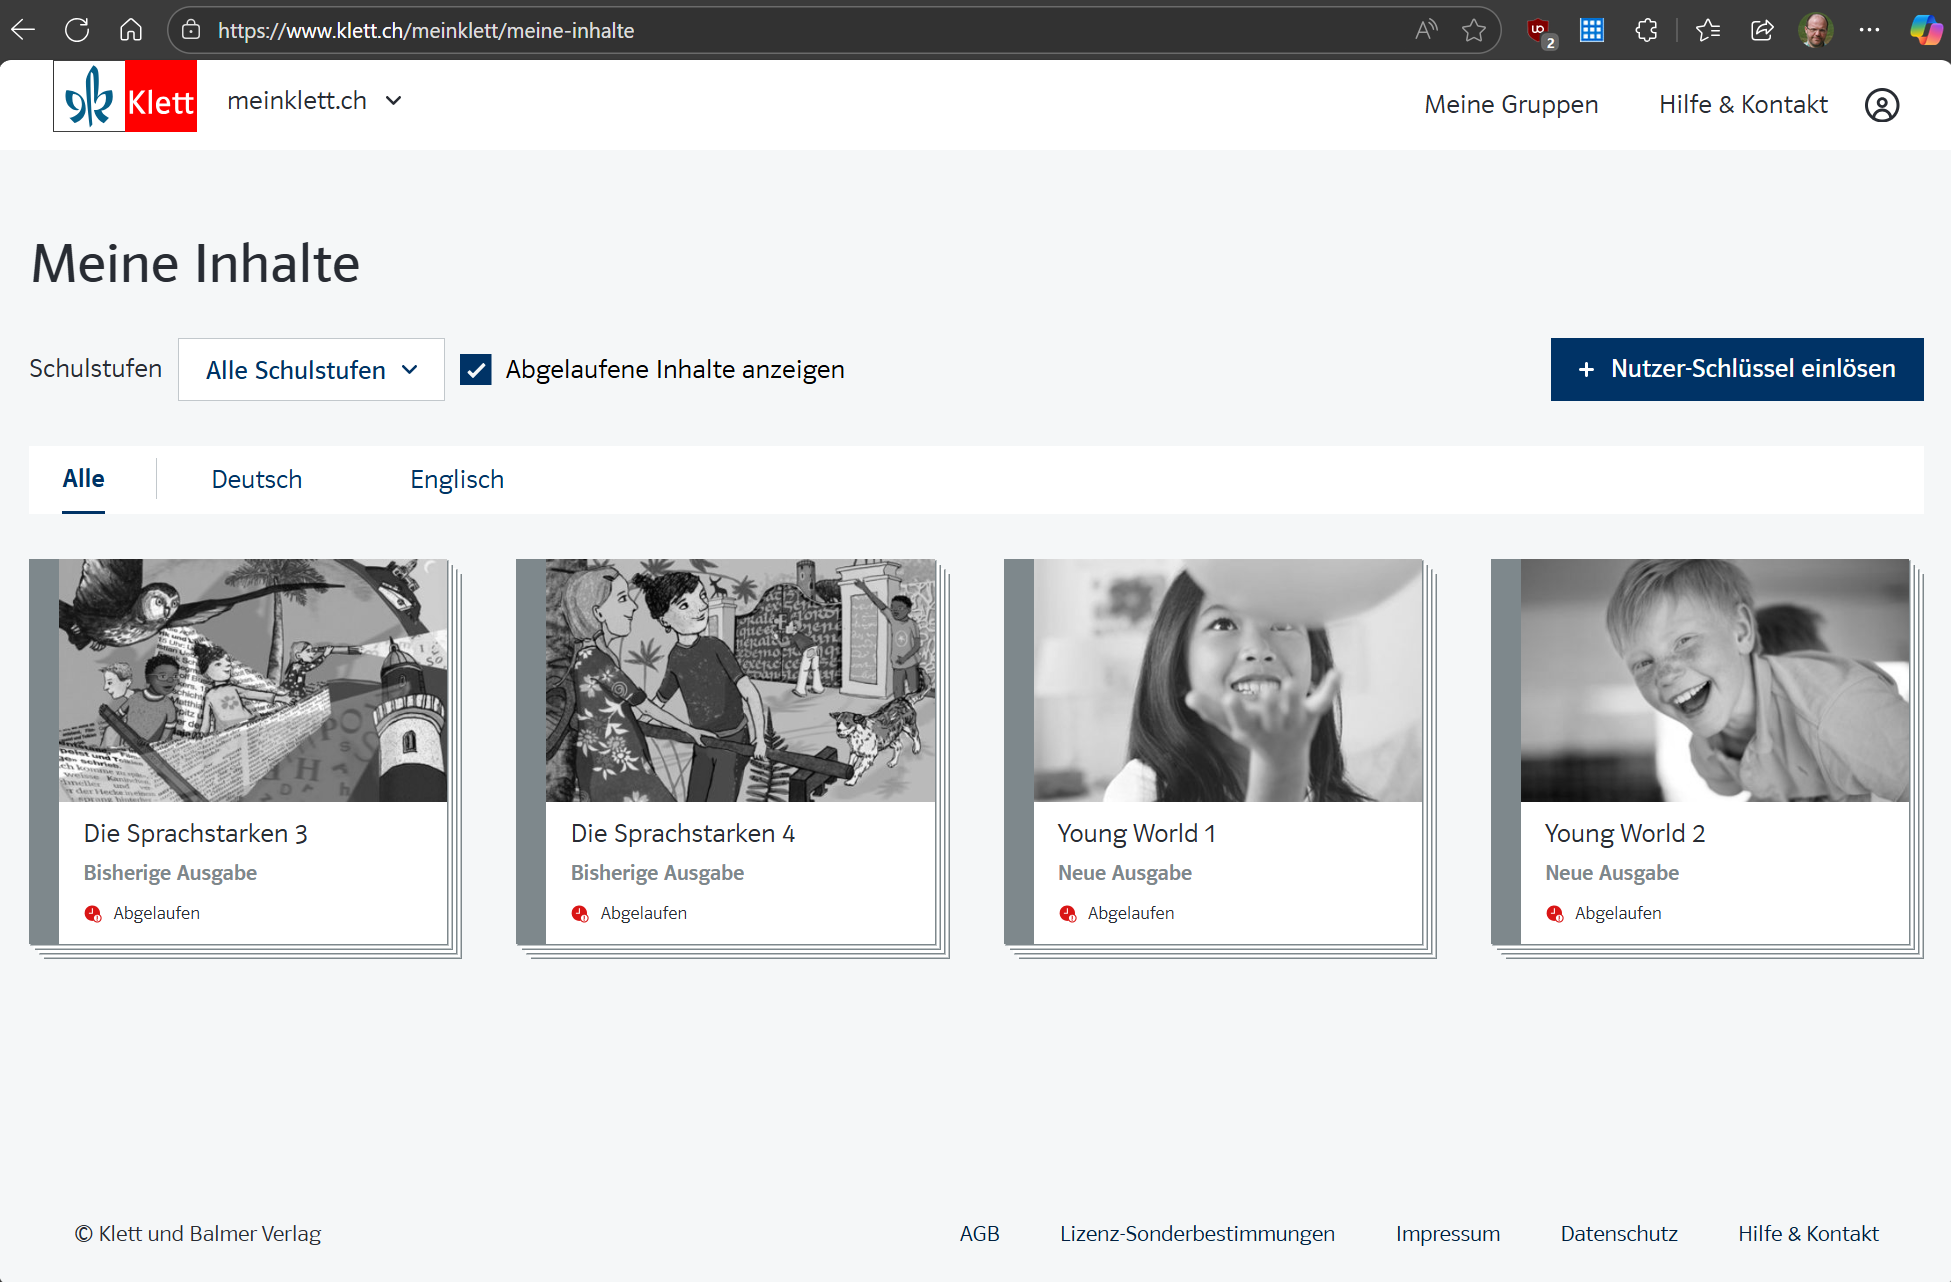The image size is (1951, 1282).
Task: Click Nutzer-Schlüssel einlösen button
Action: (1736, 369)
